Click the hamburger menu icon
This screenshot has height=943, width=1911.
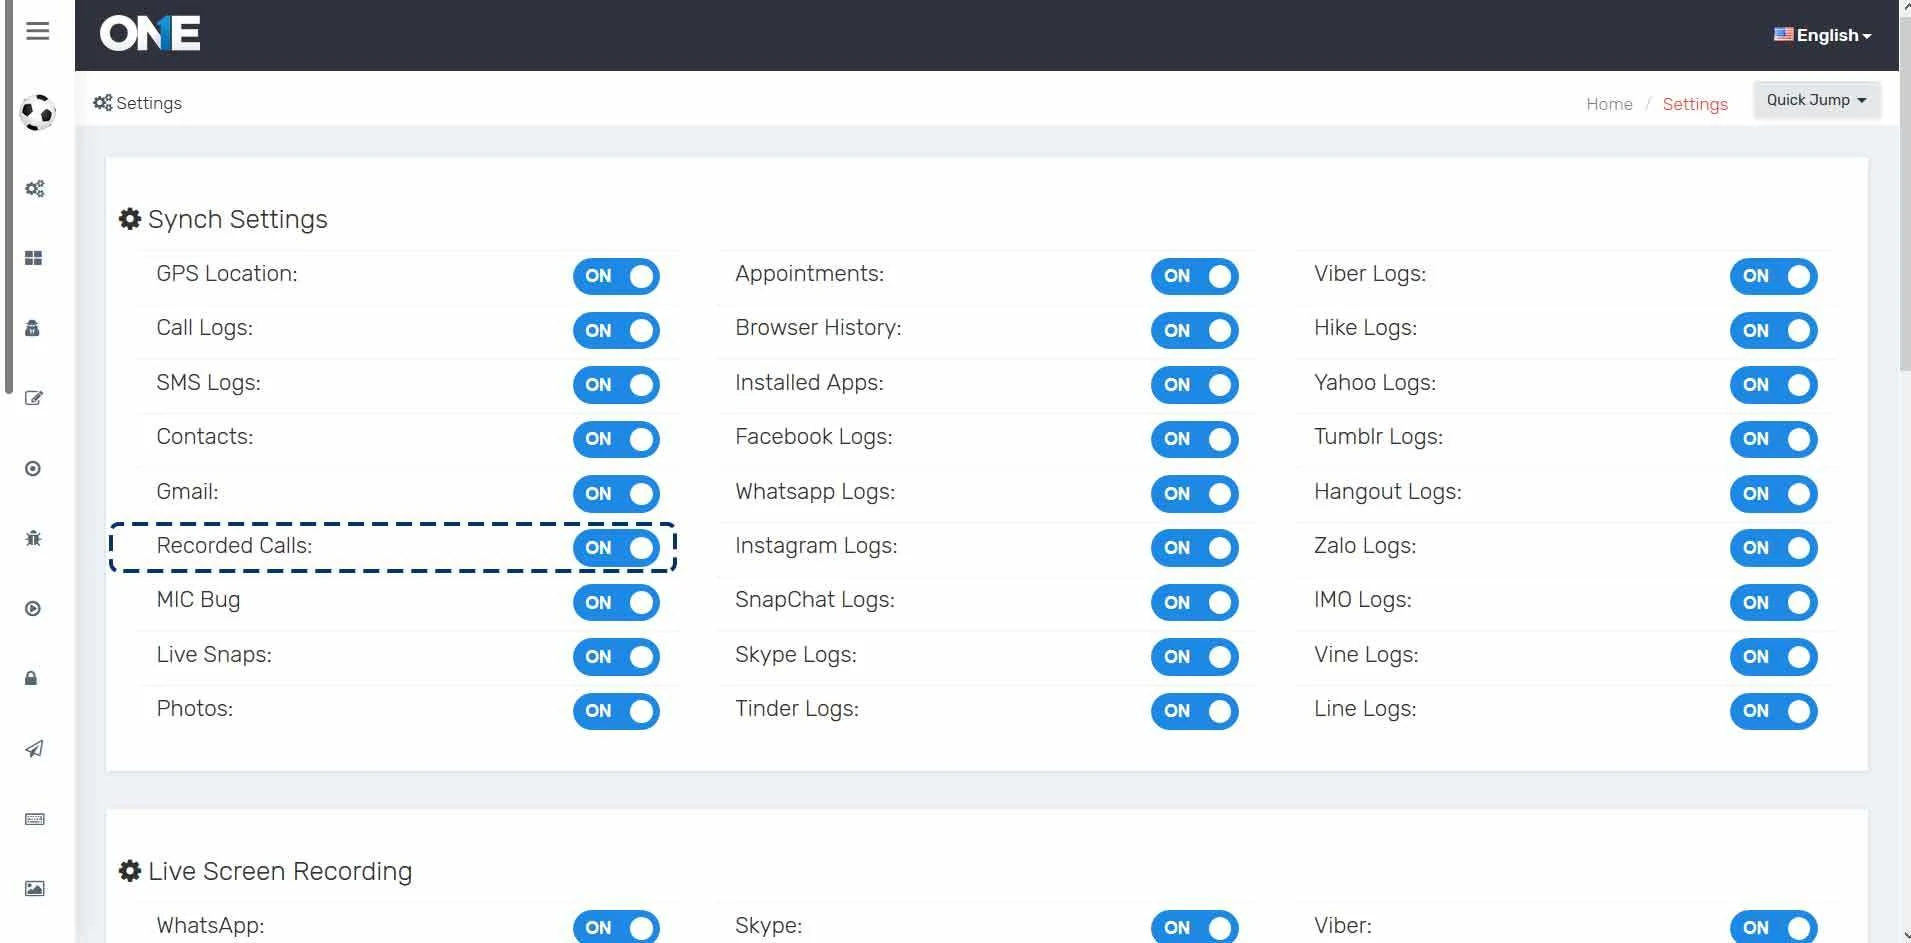[x=37, y=31]
